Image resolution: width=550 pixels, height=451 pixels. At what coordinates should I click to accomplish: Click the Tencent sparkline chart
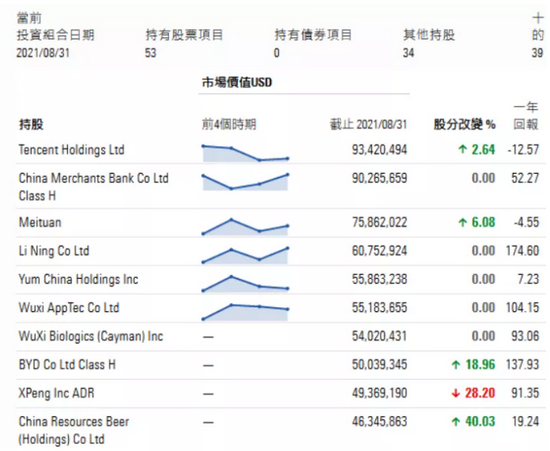pos(245,153)
